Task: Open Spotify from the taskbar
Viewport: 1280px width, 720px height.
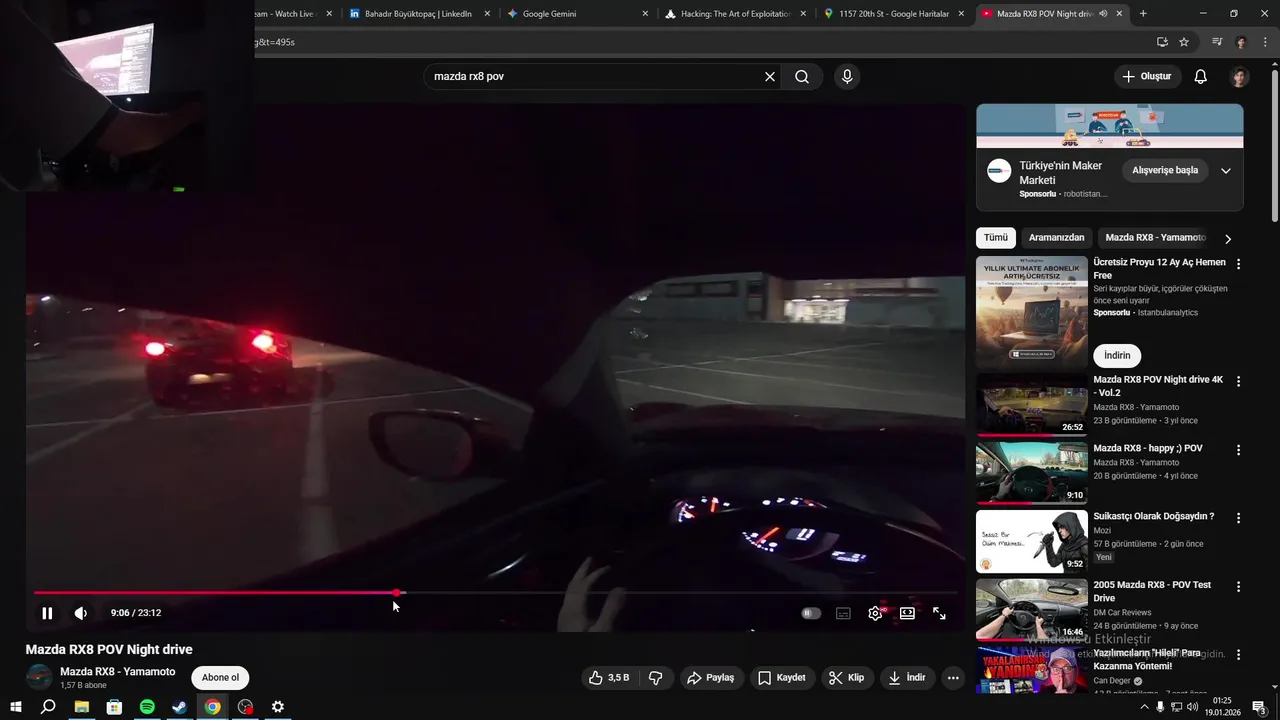Action: click(x=147, y=707)
